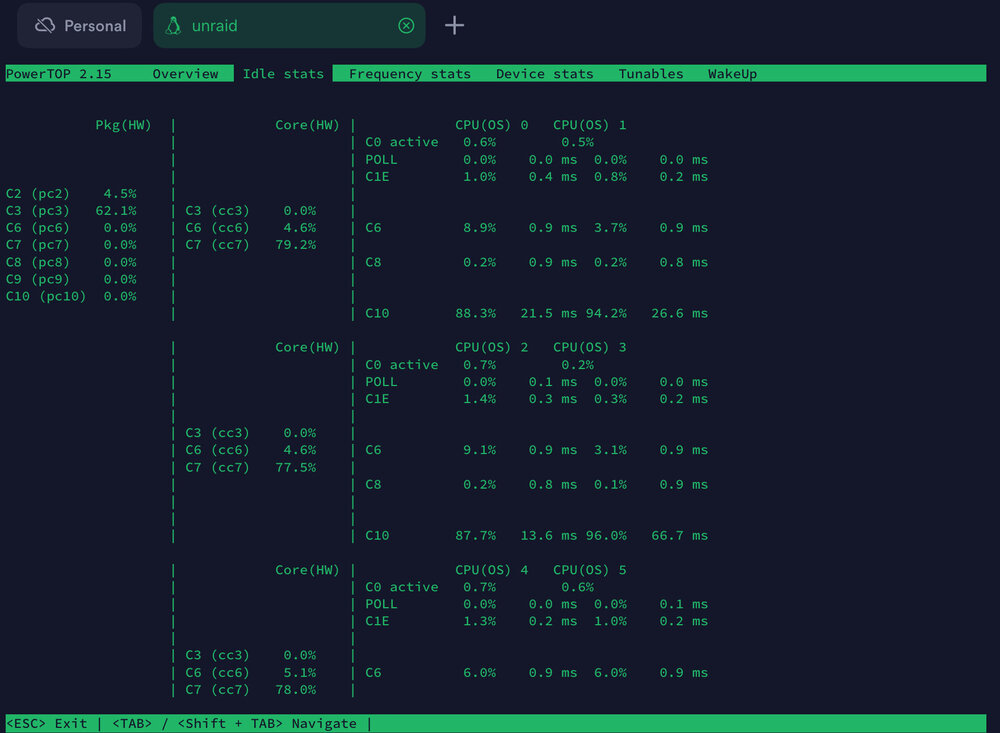Click the C6 9.1% value for CPU 2
Screen dimensions: 1000x733
pyautogui.click(x=479, y=450)
